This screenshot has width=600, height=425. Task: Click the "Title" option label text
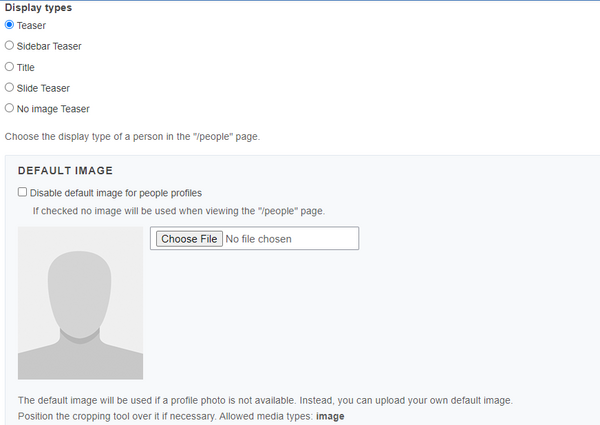26,67
